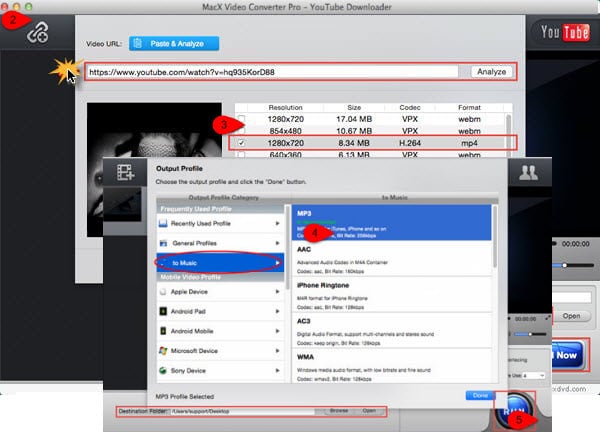This screenshot has height=432, width=600.
Task: Click the Output Profile Category scrollbar
Action: pyautogui.click(x=287, y=248)
